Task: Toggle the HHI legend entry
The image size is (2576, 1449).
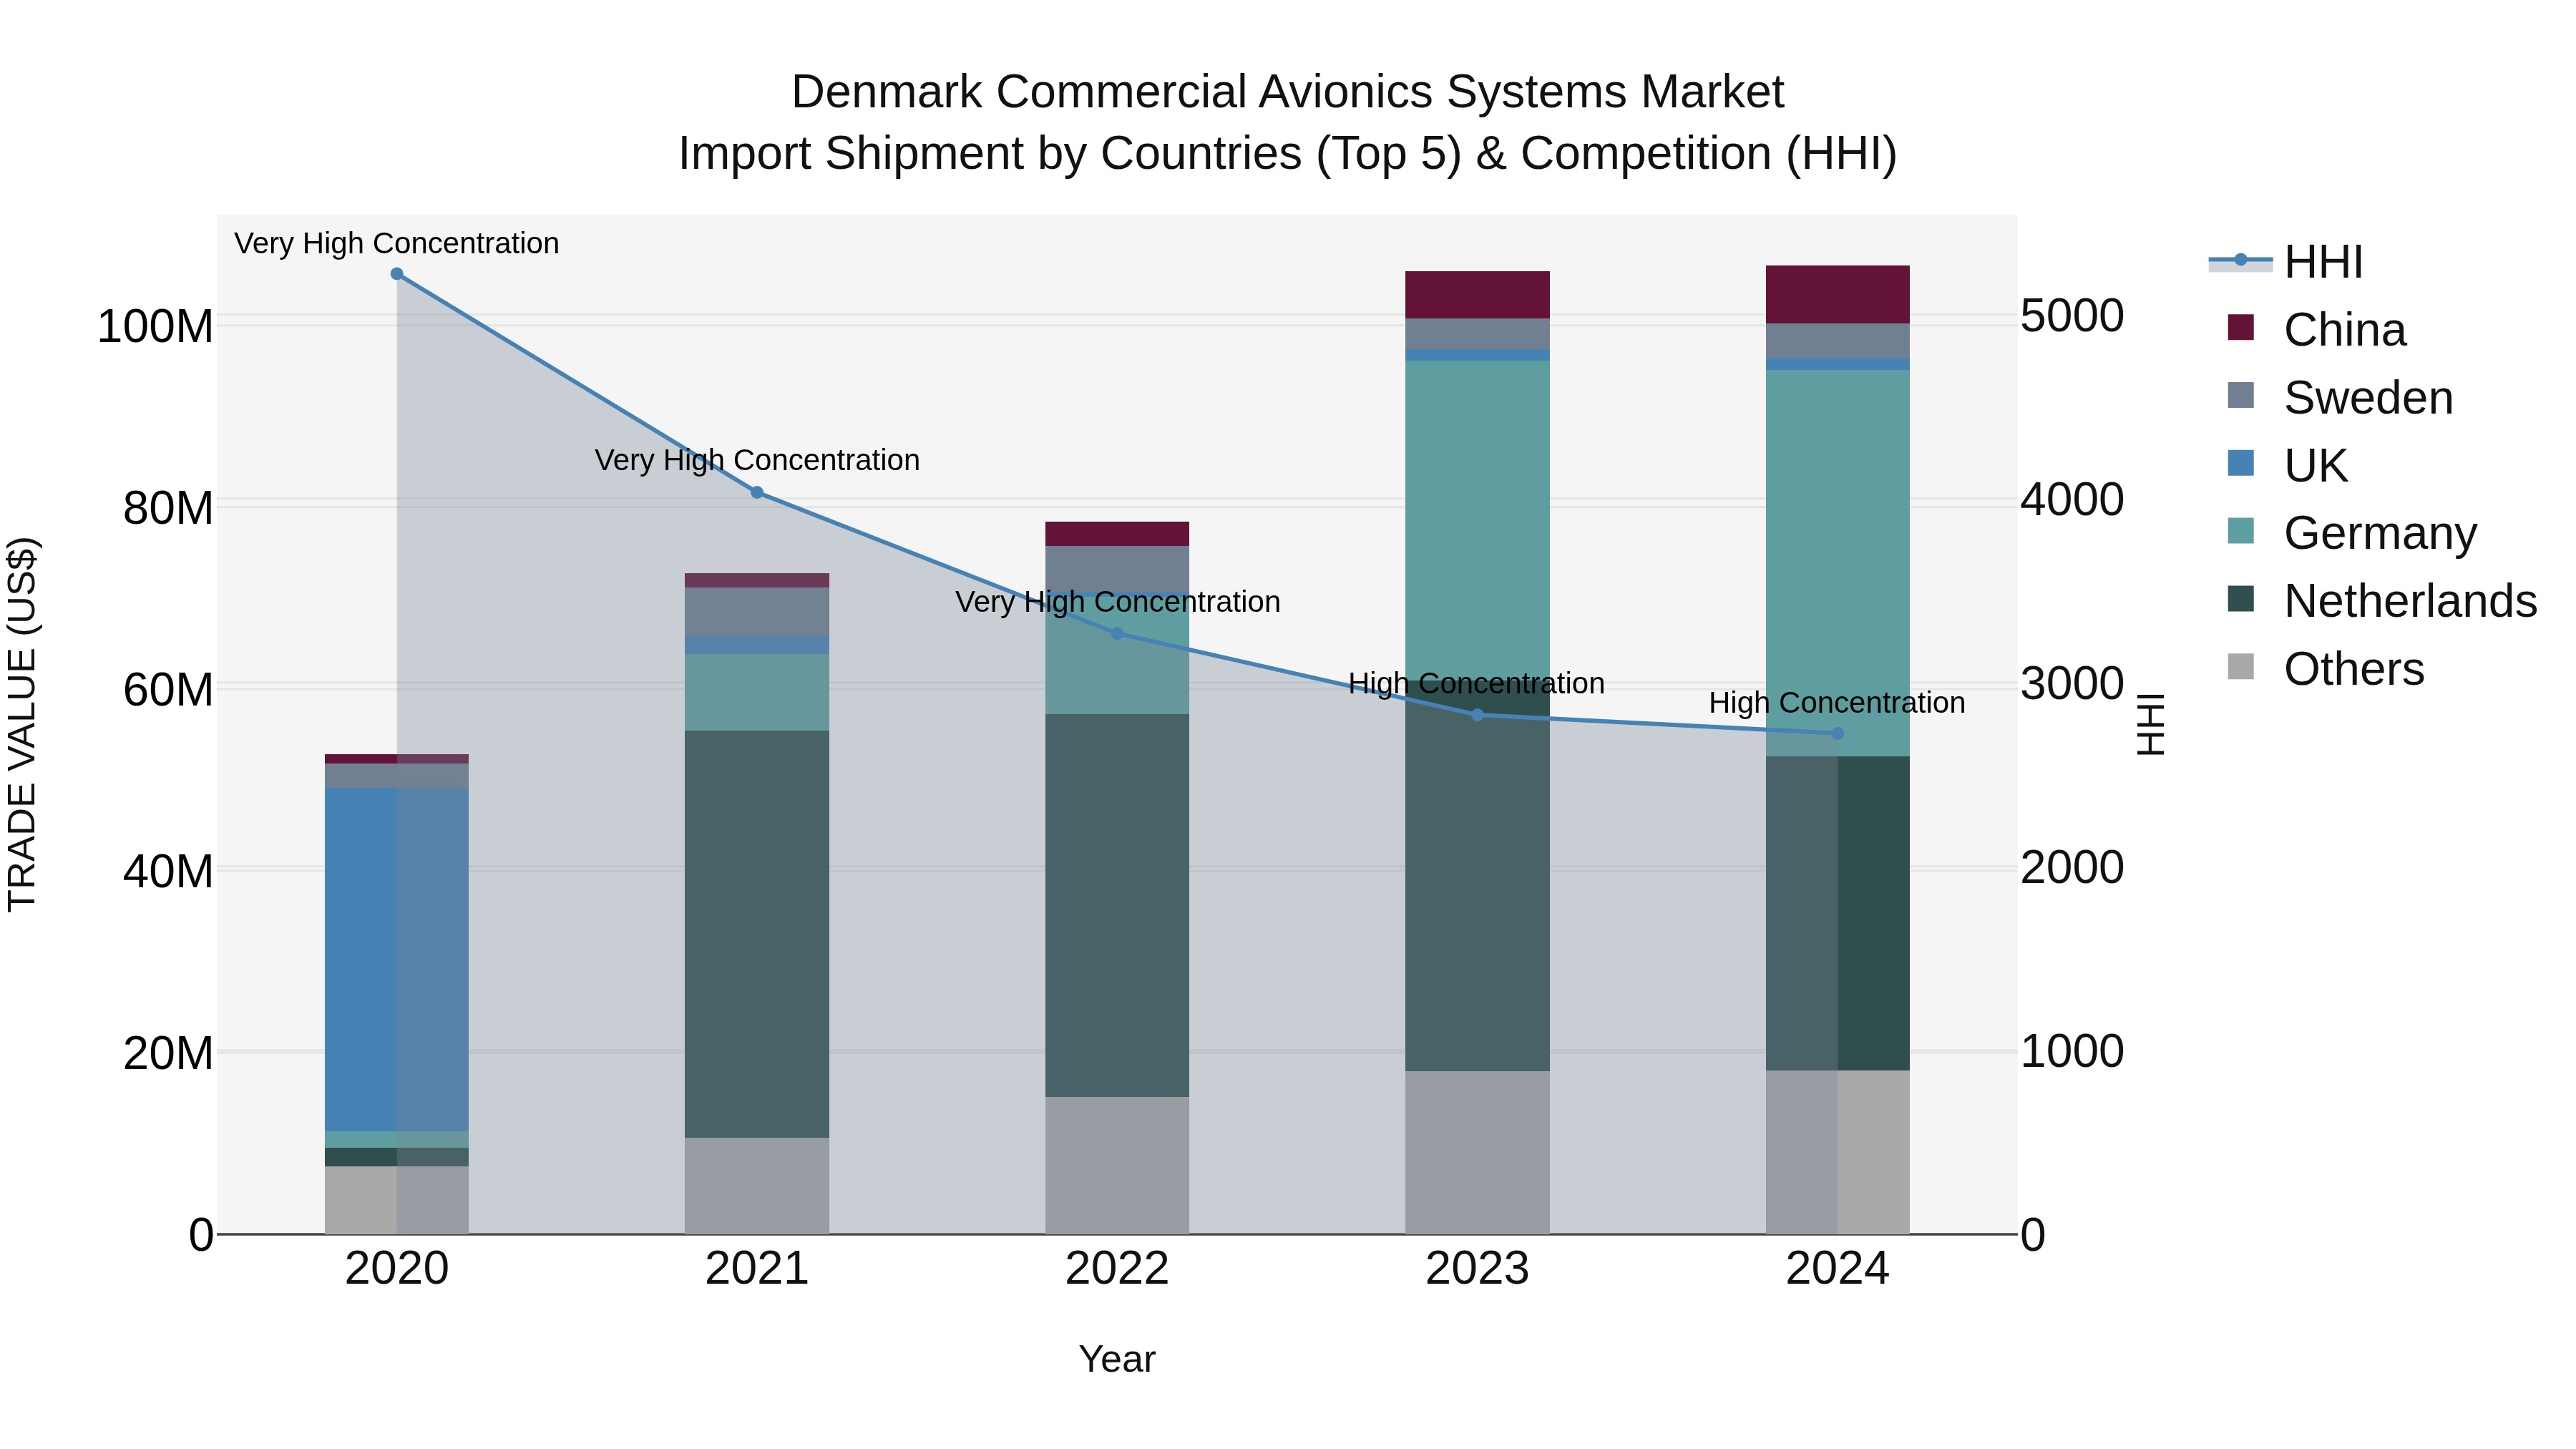Action: click(2286, 262)
